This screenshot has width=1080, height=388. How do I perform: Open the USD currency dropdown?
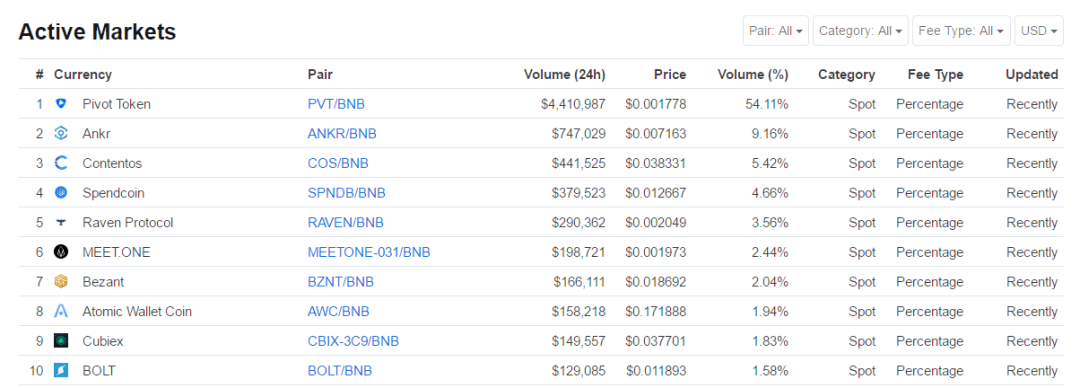[1039, 31]
